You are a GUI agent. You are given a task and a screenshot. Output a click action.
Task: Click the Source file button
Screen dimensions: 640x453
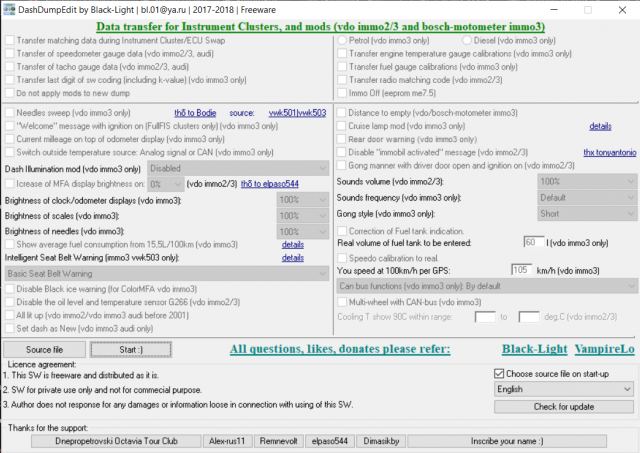(x=44, y=350)
